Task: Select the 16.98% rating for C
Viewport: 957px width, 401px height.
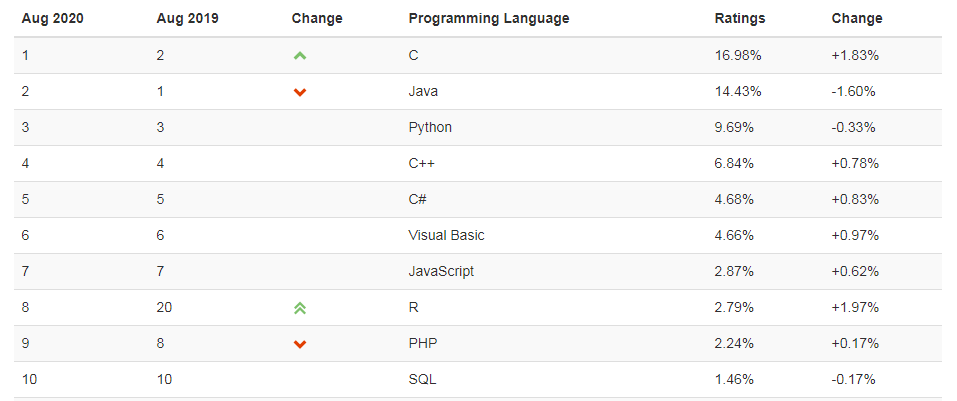Action: click(x=738, y=56)
